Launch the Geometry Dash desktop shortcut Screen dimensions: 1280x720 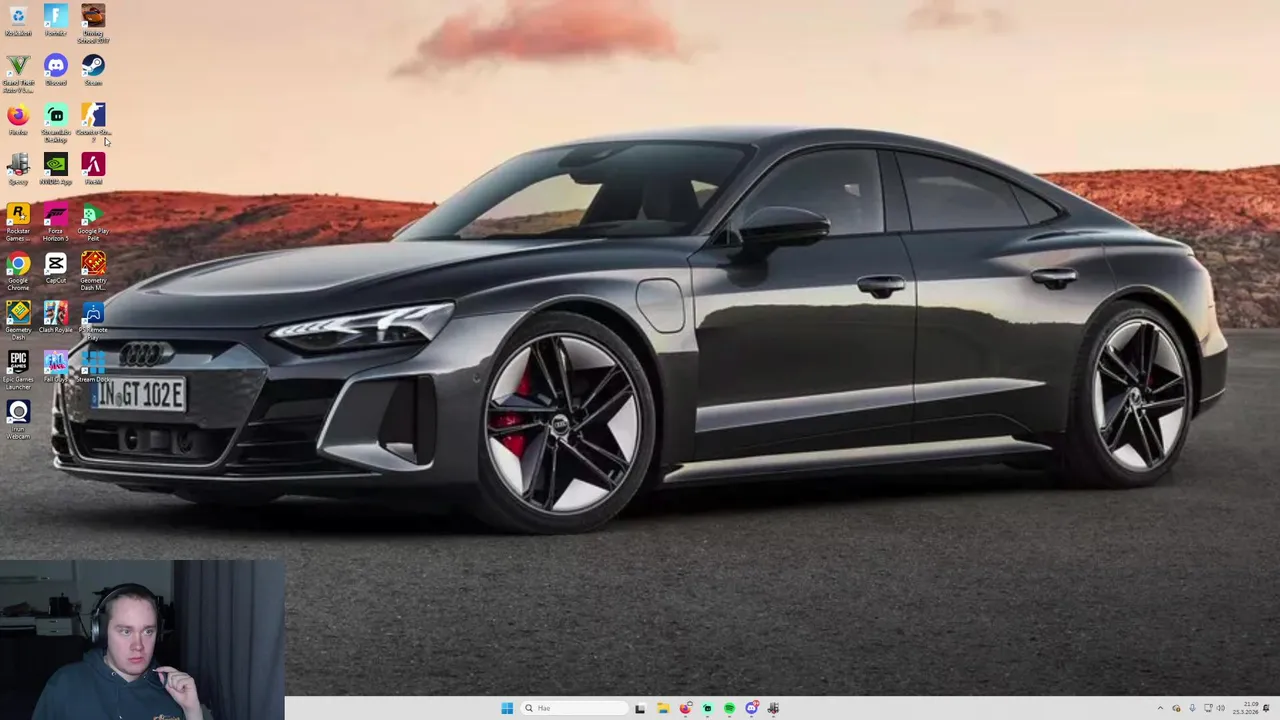[x=18, y=321]
